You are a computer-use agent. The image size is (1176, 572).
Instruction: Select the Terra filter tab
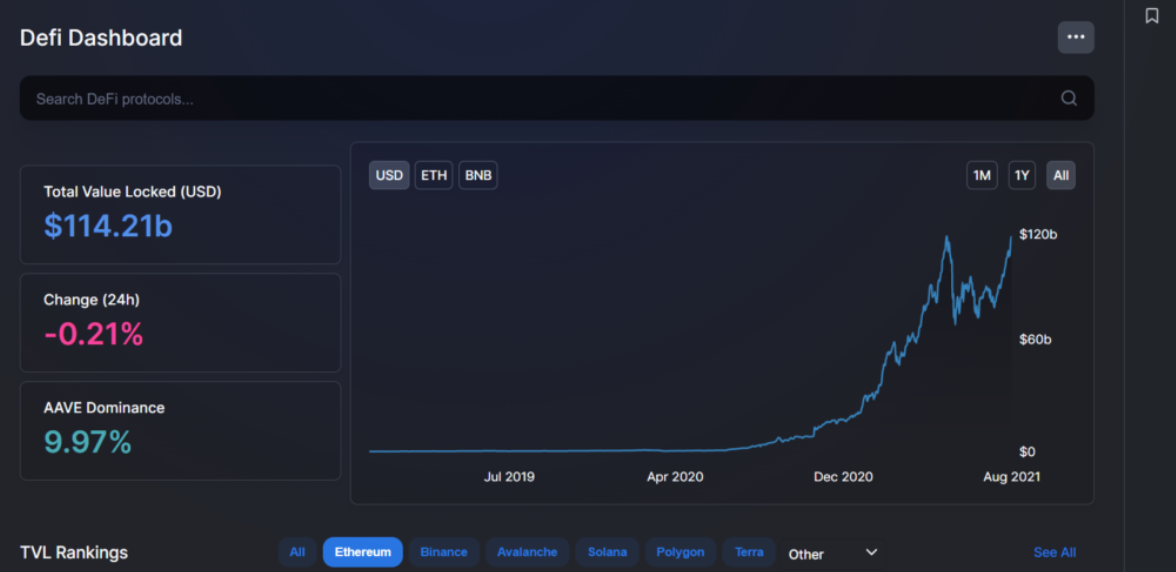[x=749, y=553]
